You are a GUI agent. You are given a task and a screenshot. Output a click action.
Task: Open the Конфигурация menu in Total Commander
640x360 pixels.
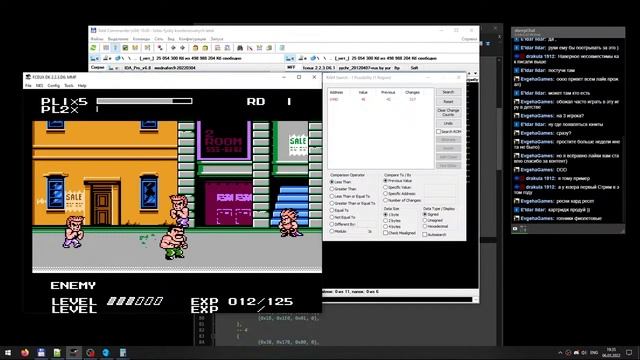[192, 39]
